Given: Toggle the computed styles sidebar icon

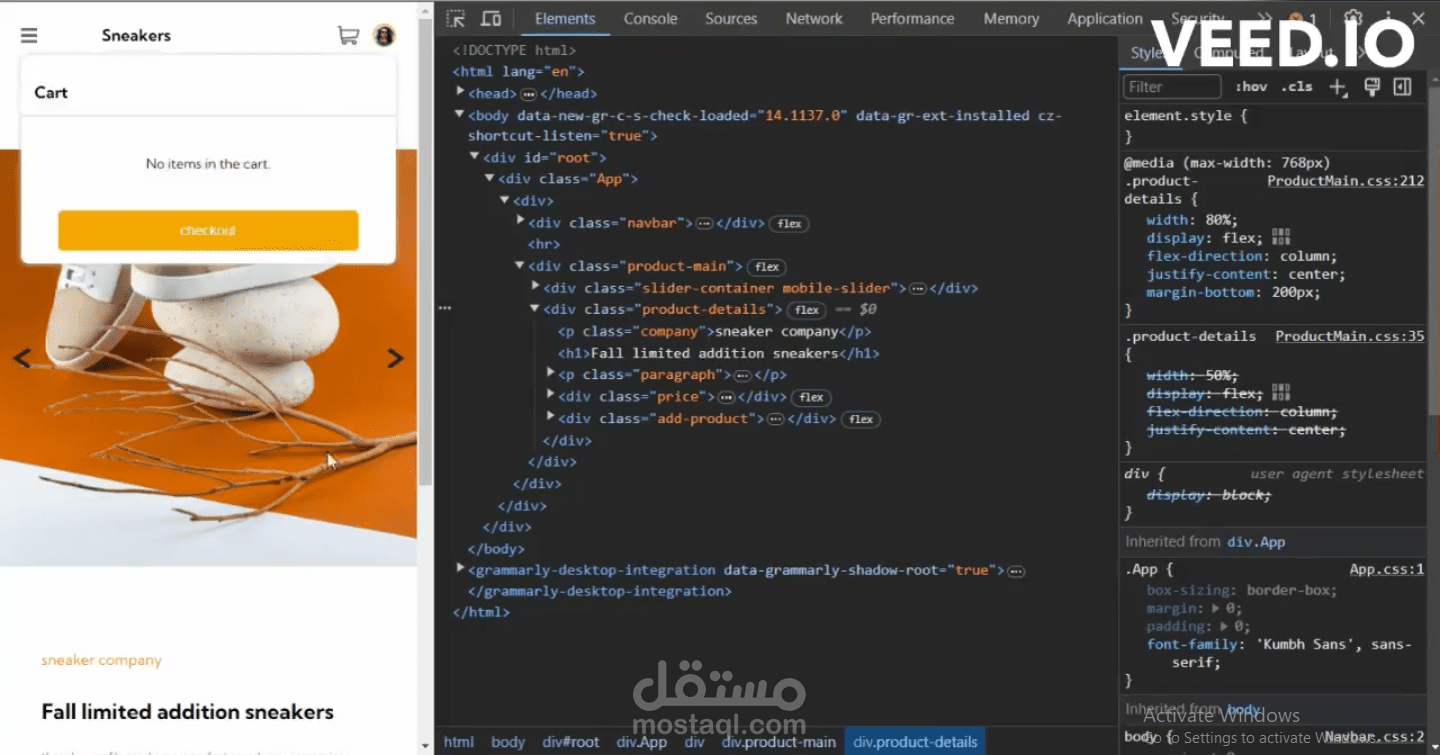Looking at the screenshot, I should tap(1403, 87).
